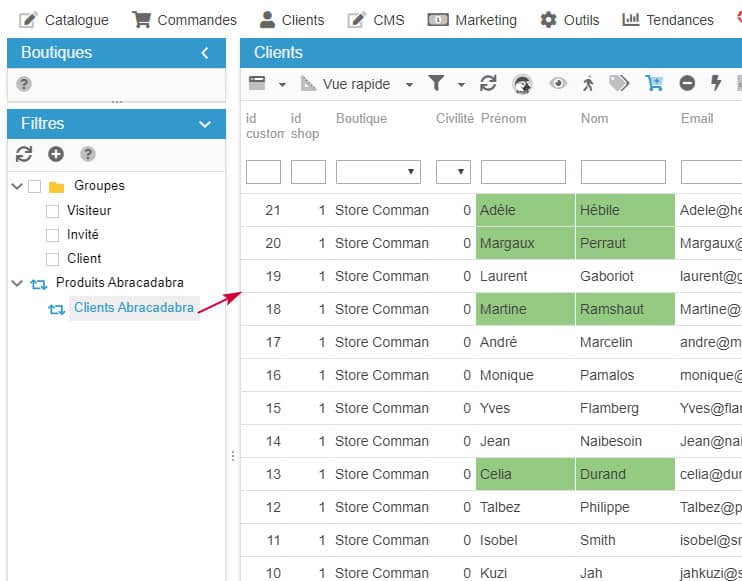Screen dimensions: 742x581
Task: Click the blue shopping cart icon
Action: pos(654,84)
